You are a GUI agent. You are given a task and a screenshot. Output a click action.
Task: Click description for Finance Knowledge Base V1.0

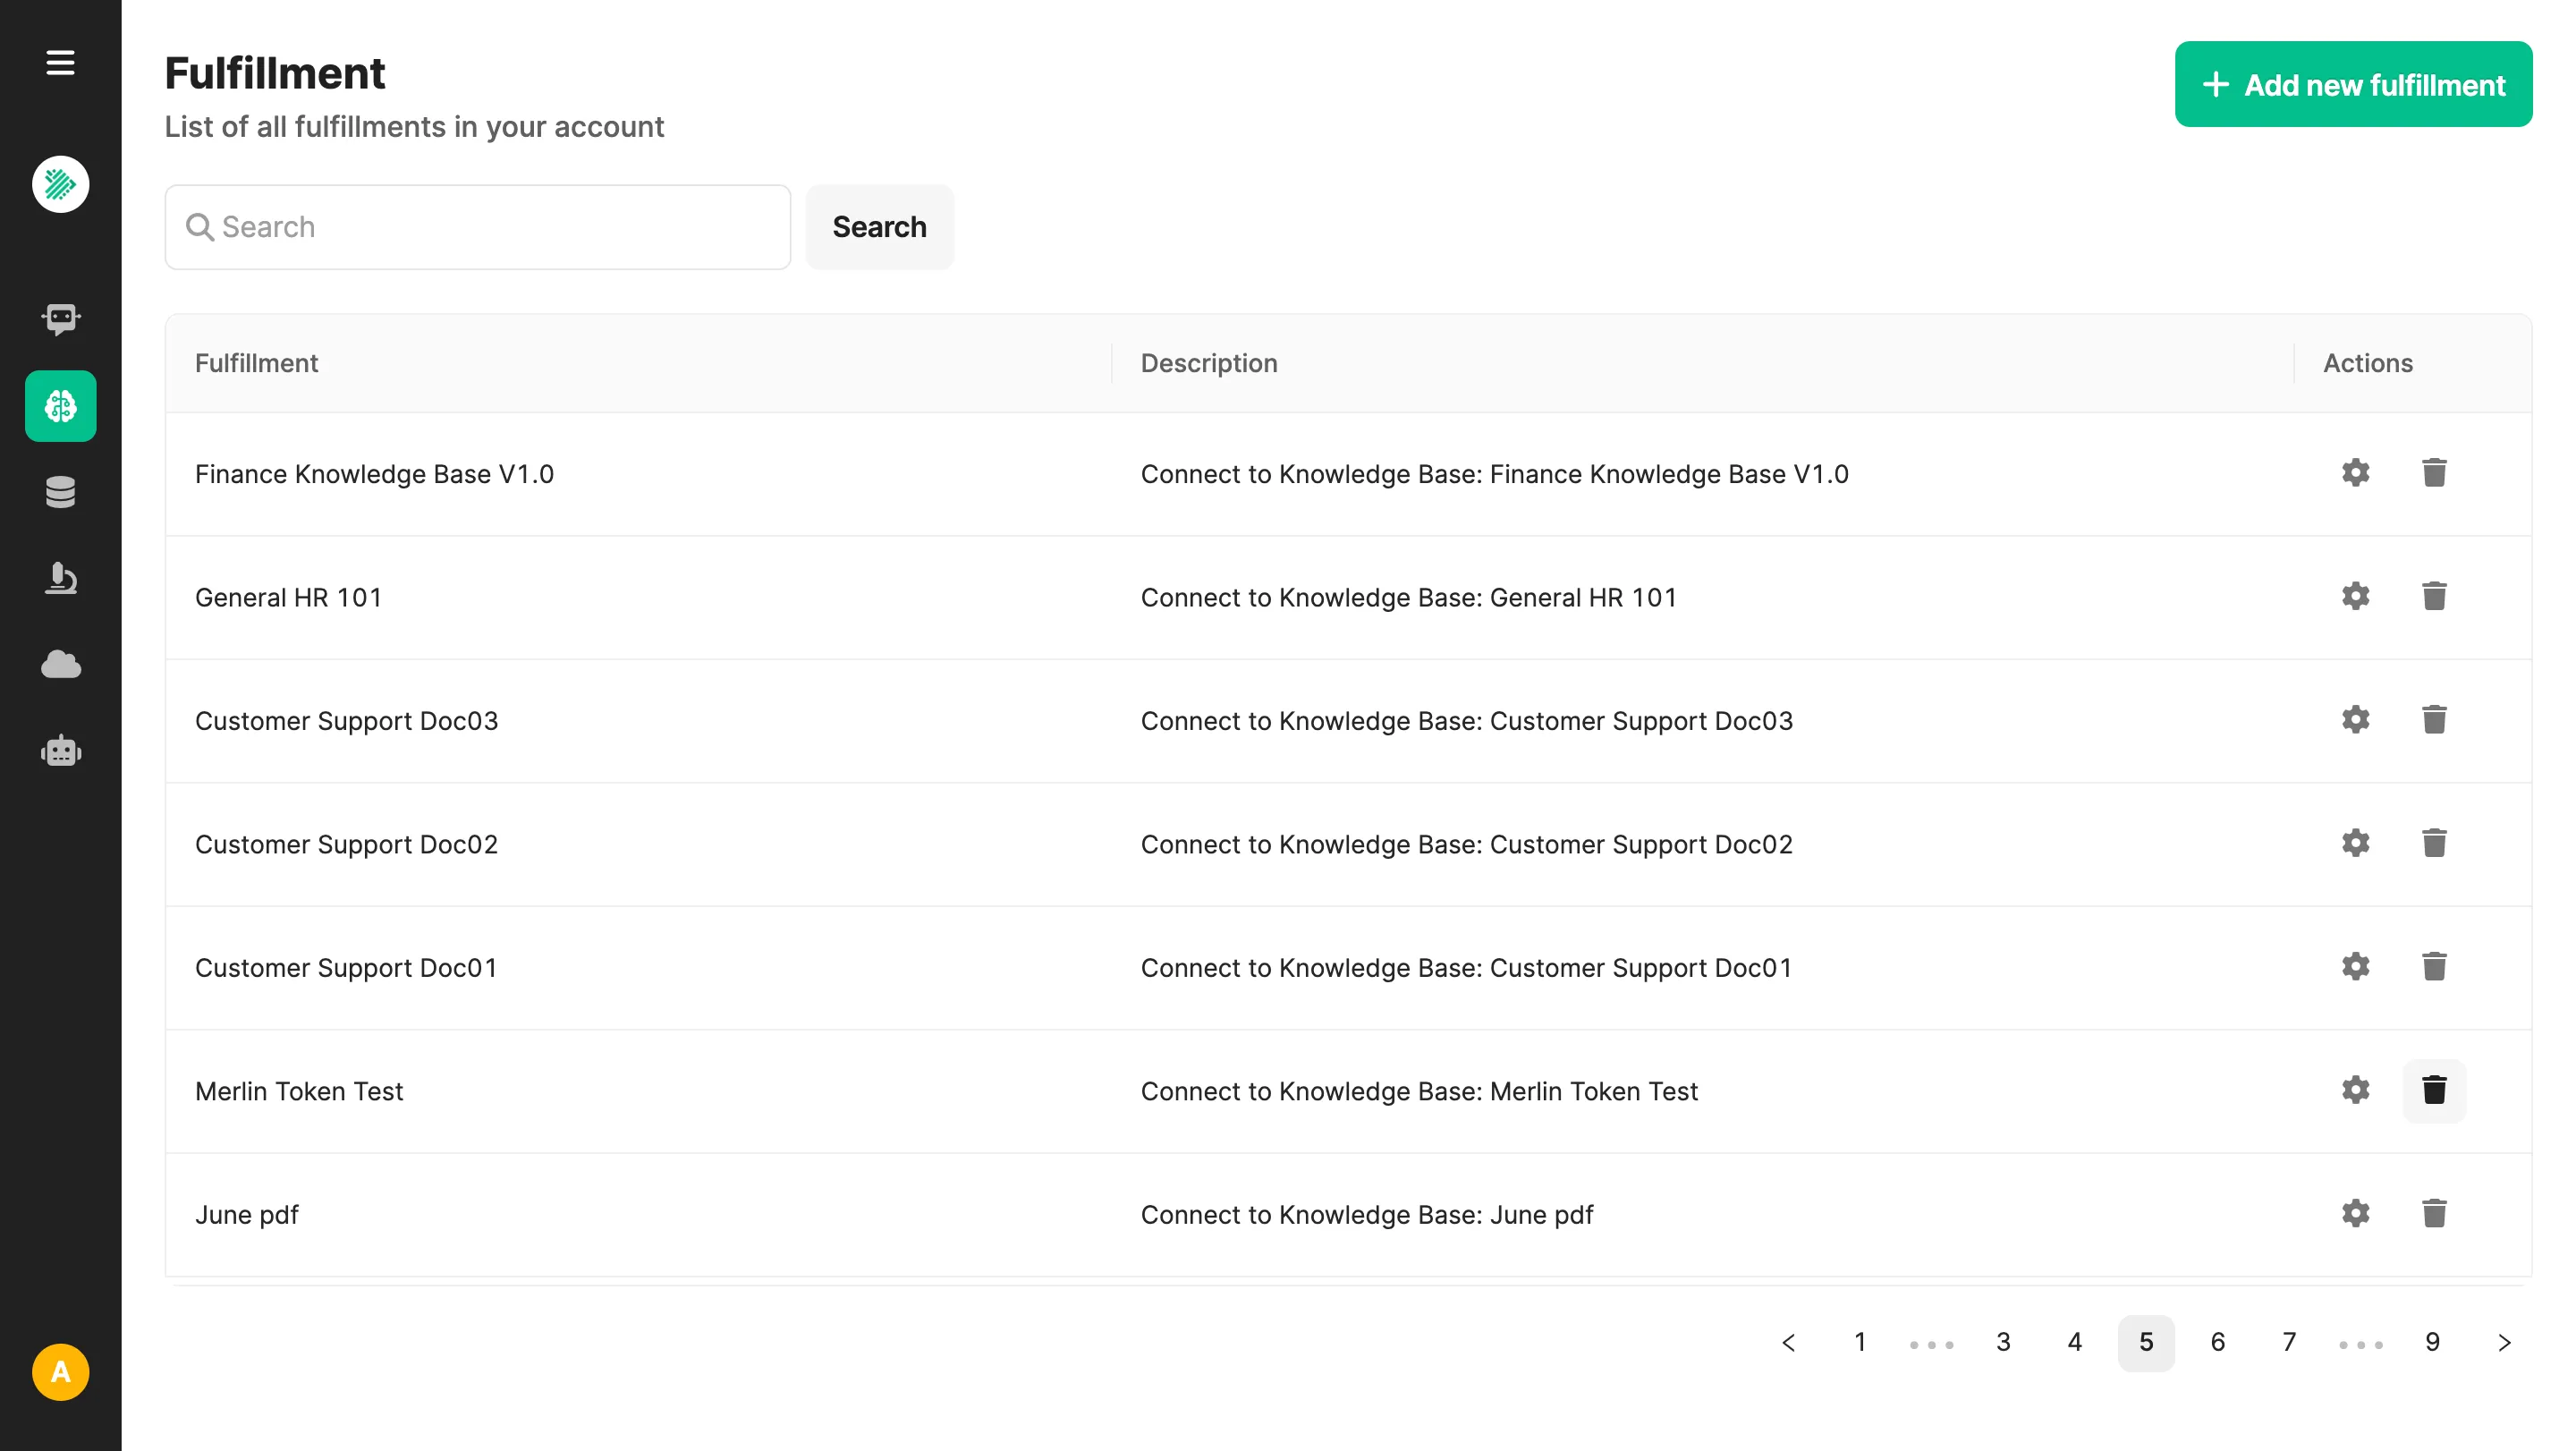coord(1494,474)
